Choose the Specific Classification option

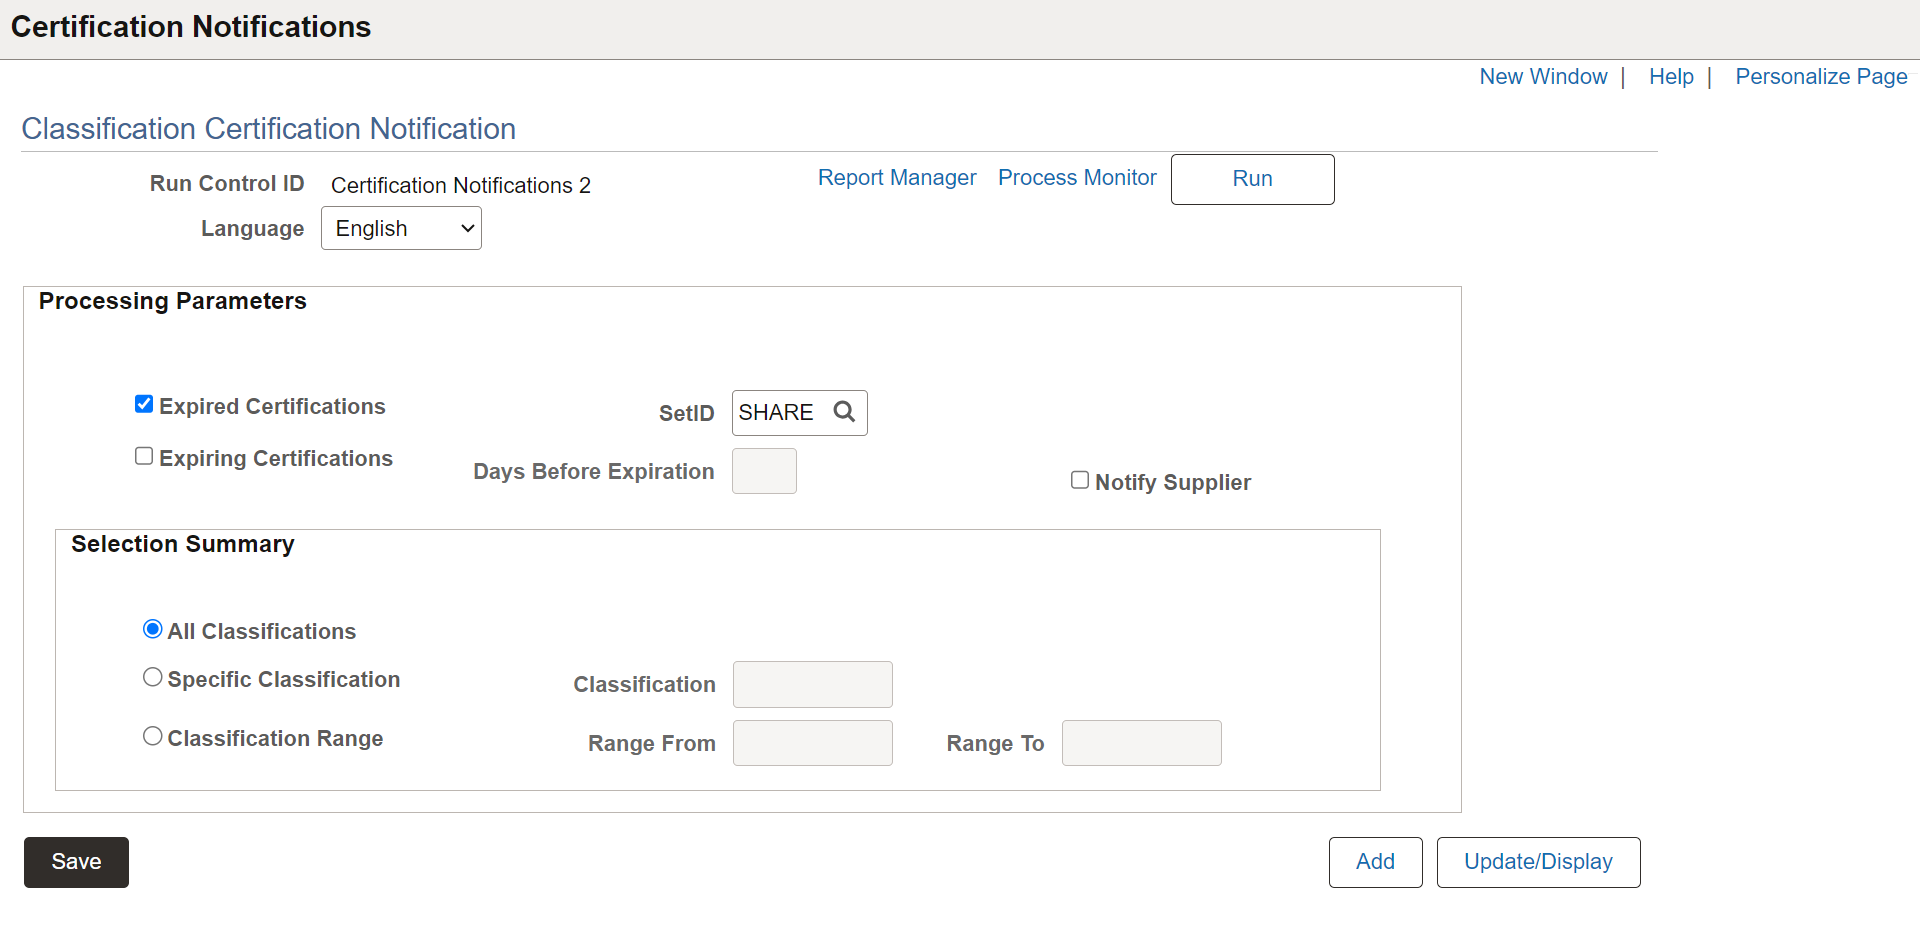pos(153,677)
